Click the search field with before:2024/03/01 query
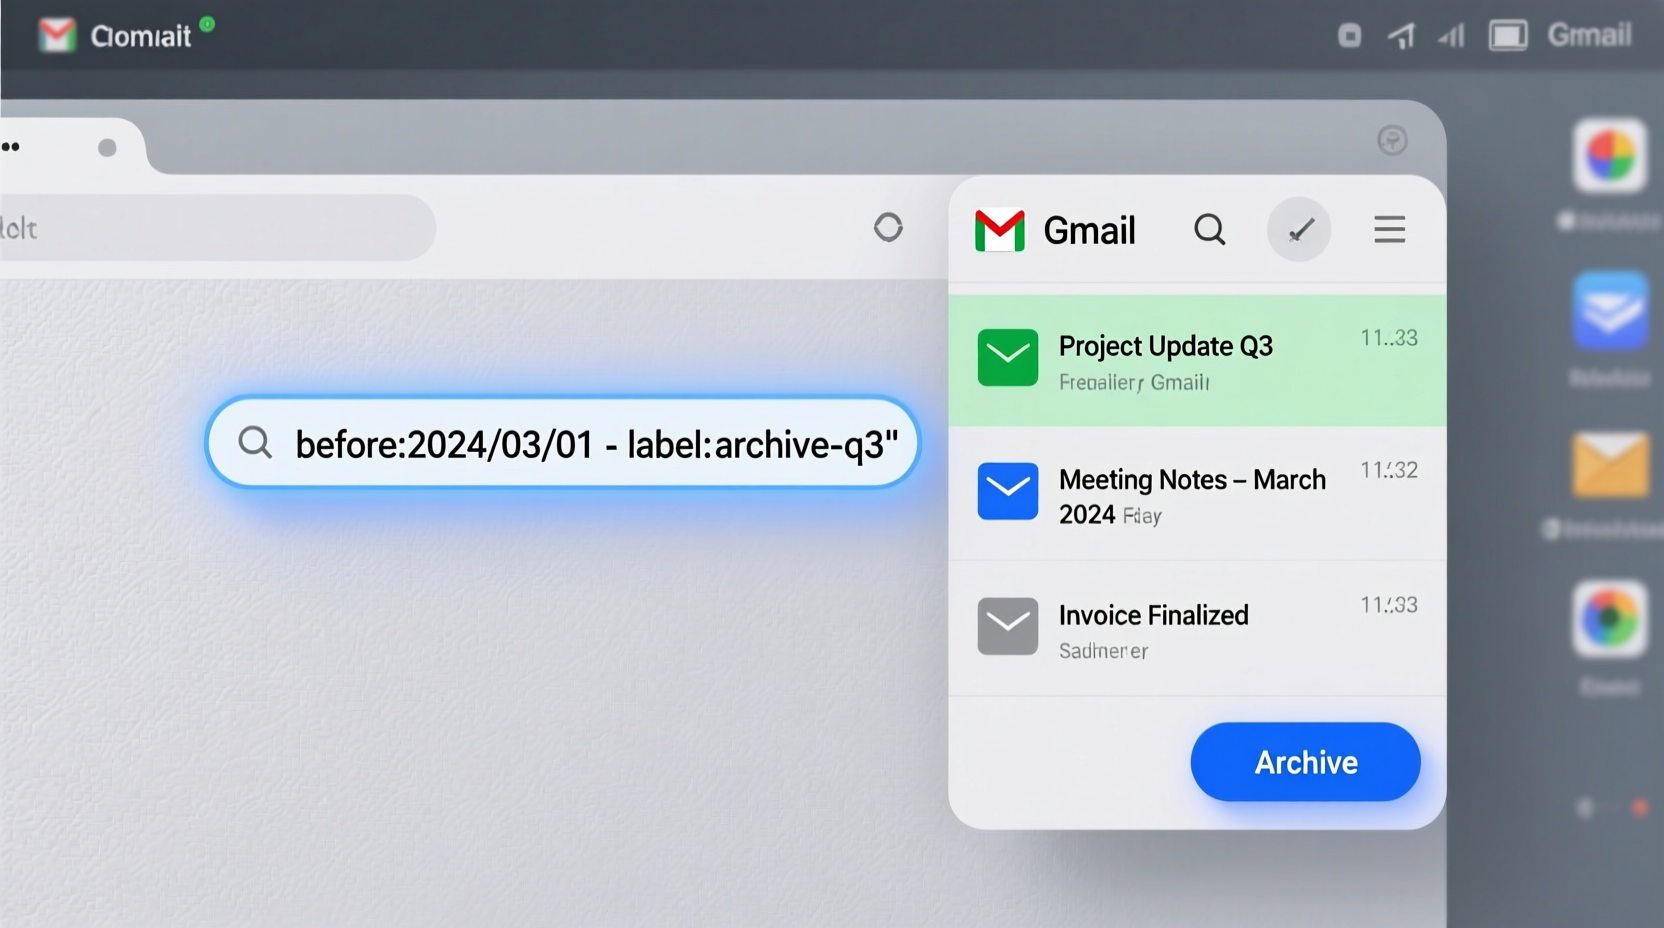1664x928 pixels. [x=562, y=443]
